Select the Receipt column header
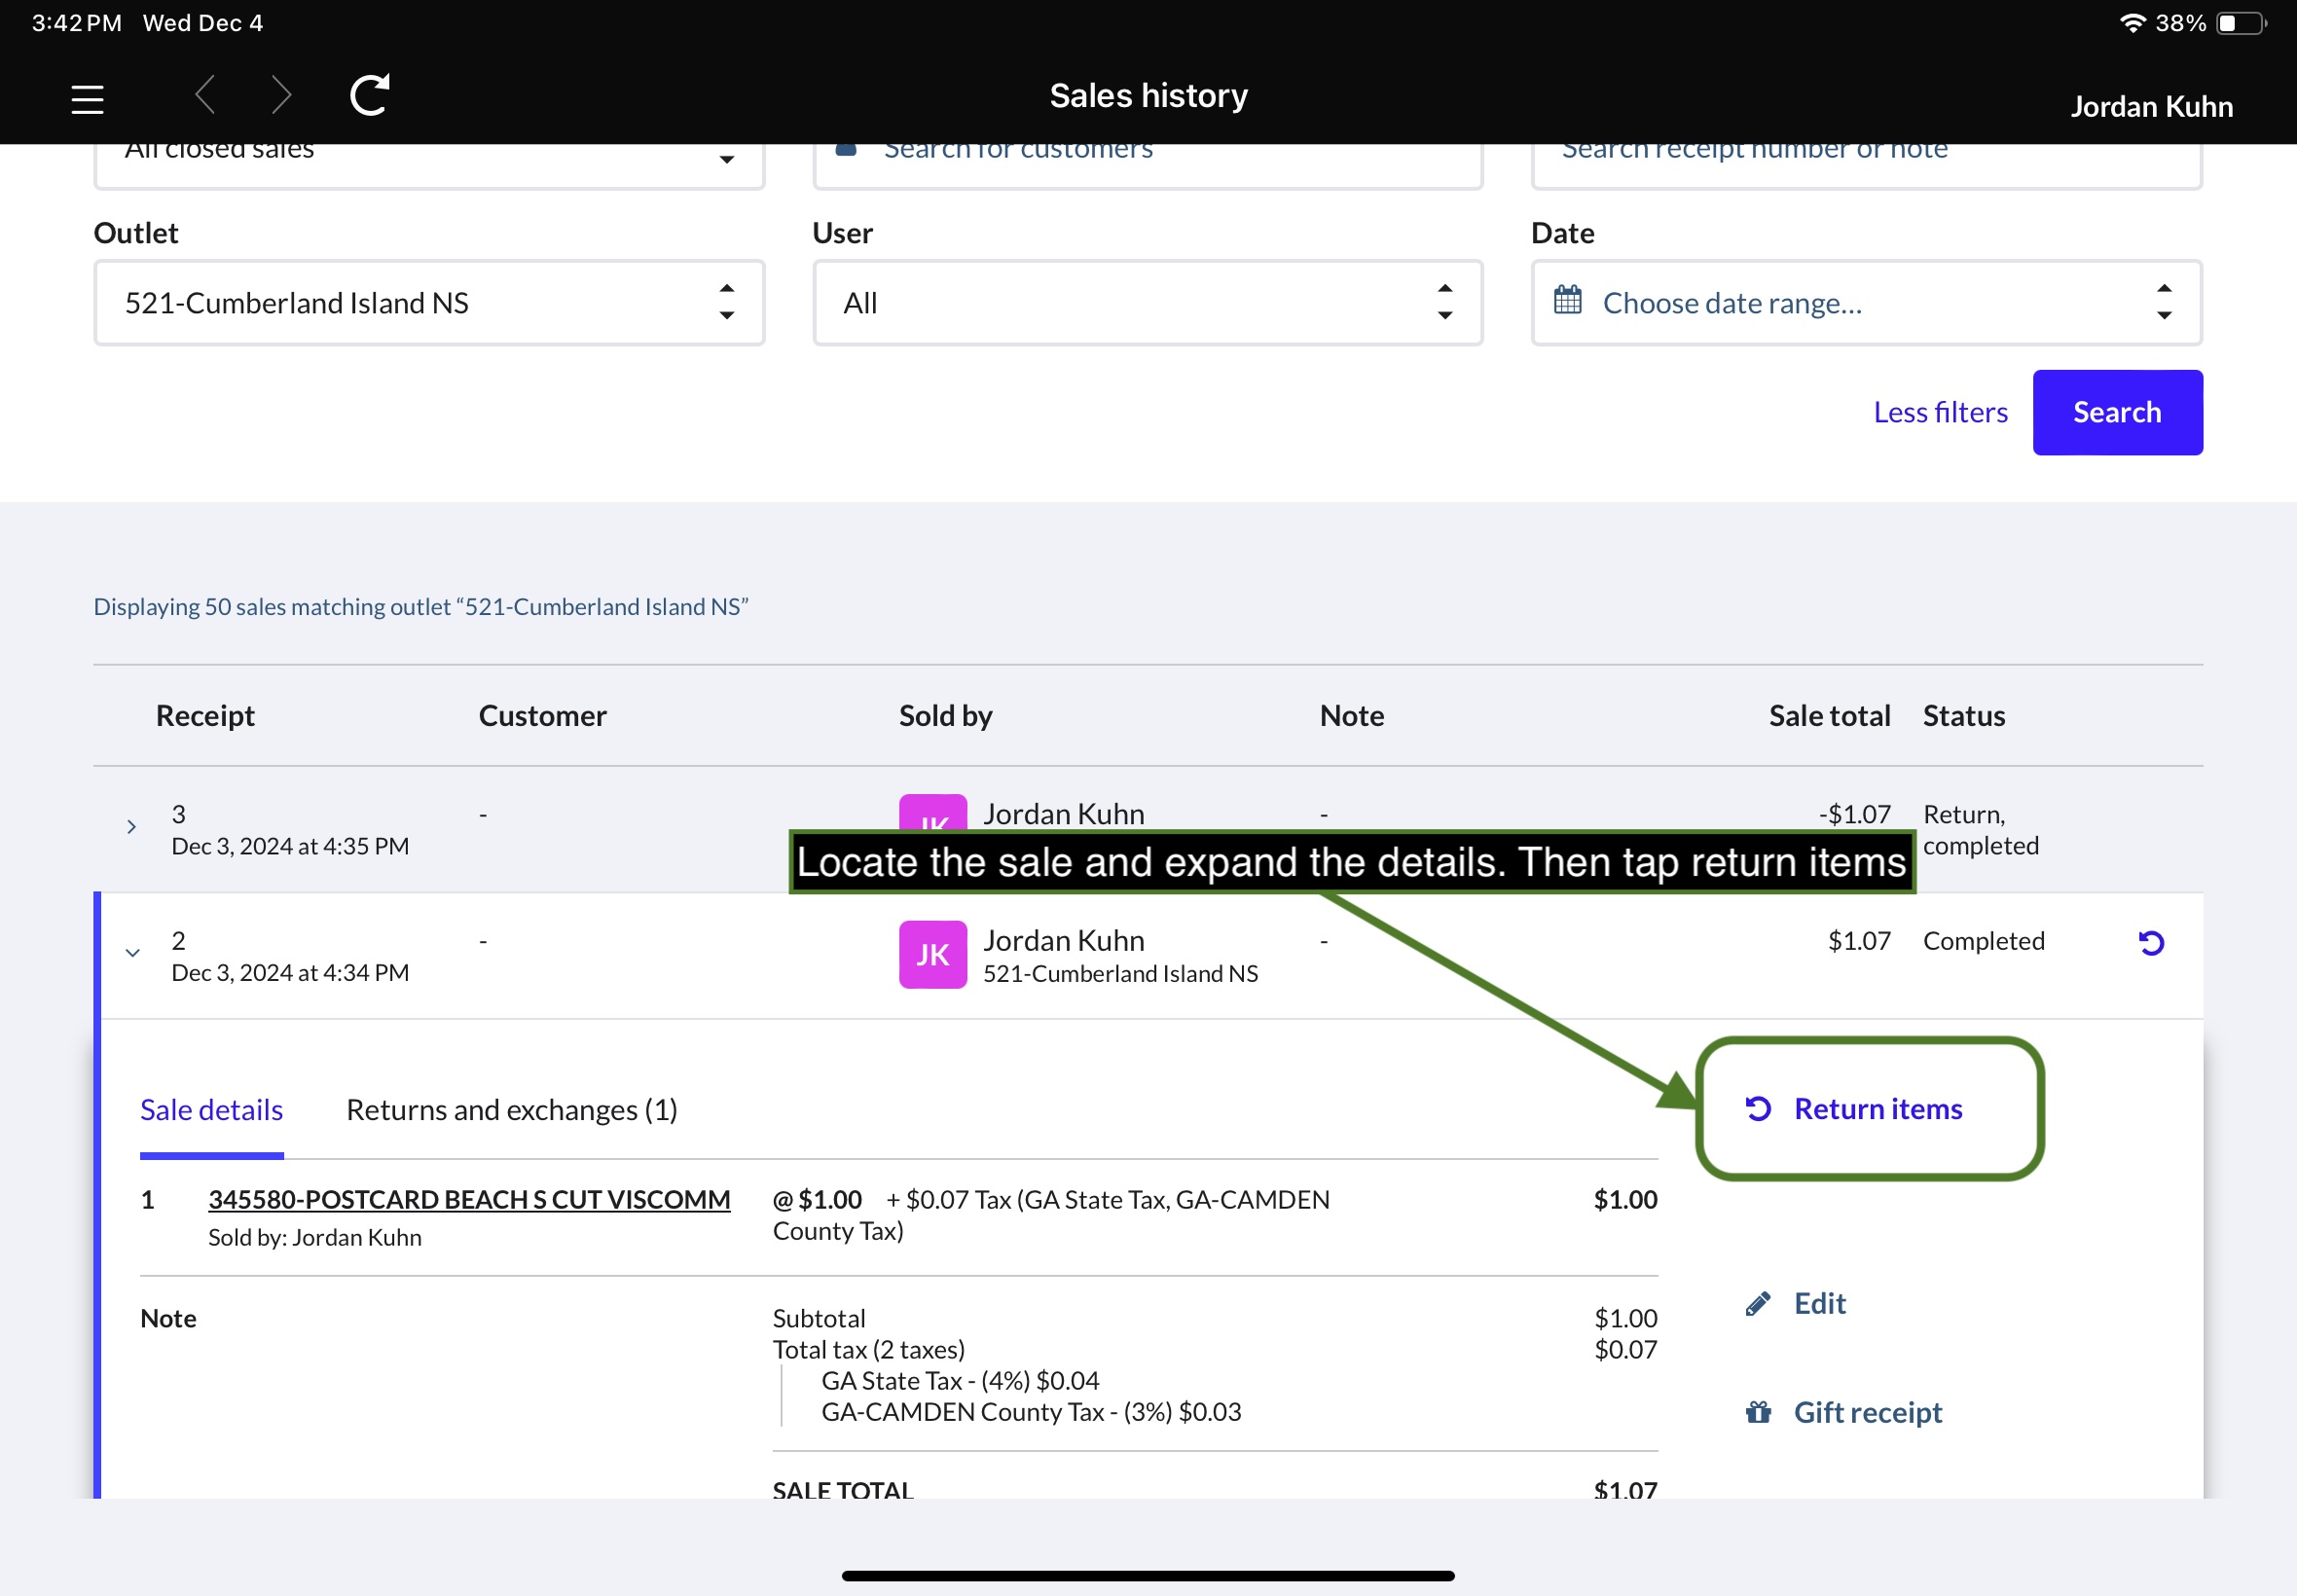This screenshot has width=2297, height=1596. (205, 715)
